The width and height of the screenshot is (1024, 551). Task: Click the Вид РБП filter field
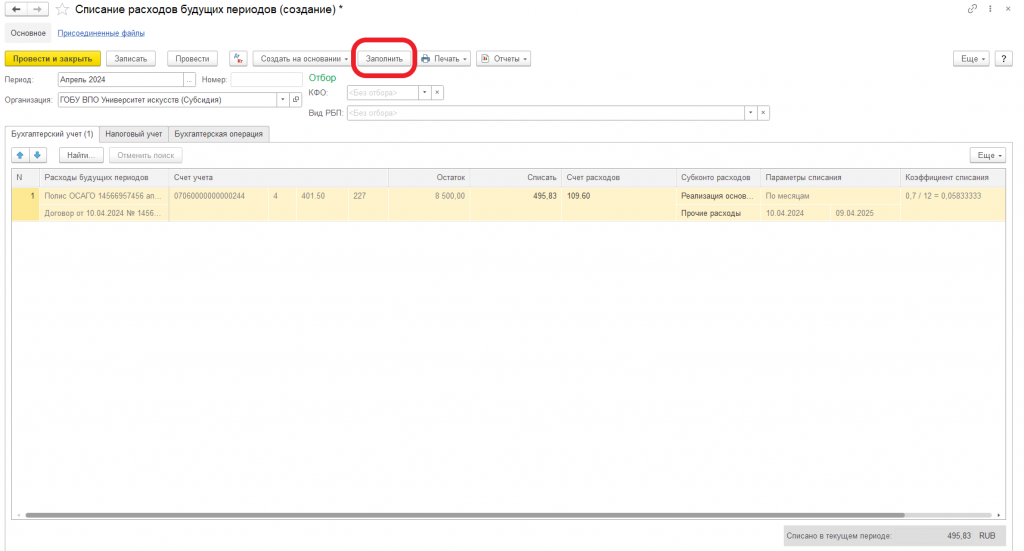point(545,113)
